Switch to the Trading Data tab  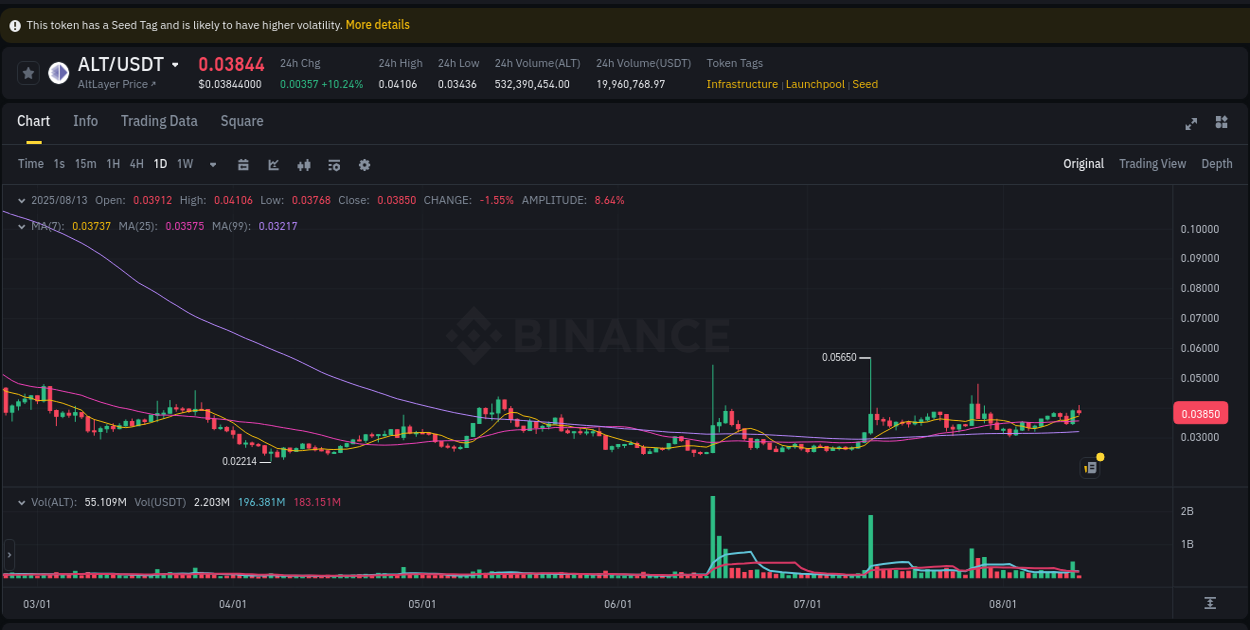pos(159,120)
